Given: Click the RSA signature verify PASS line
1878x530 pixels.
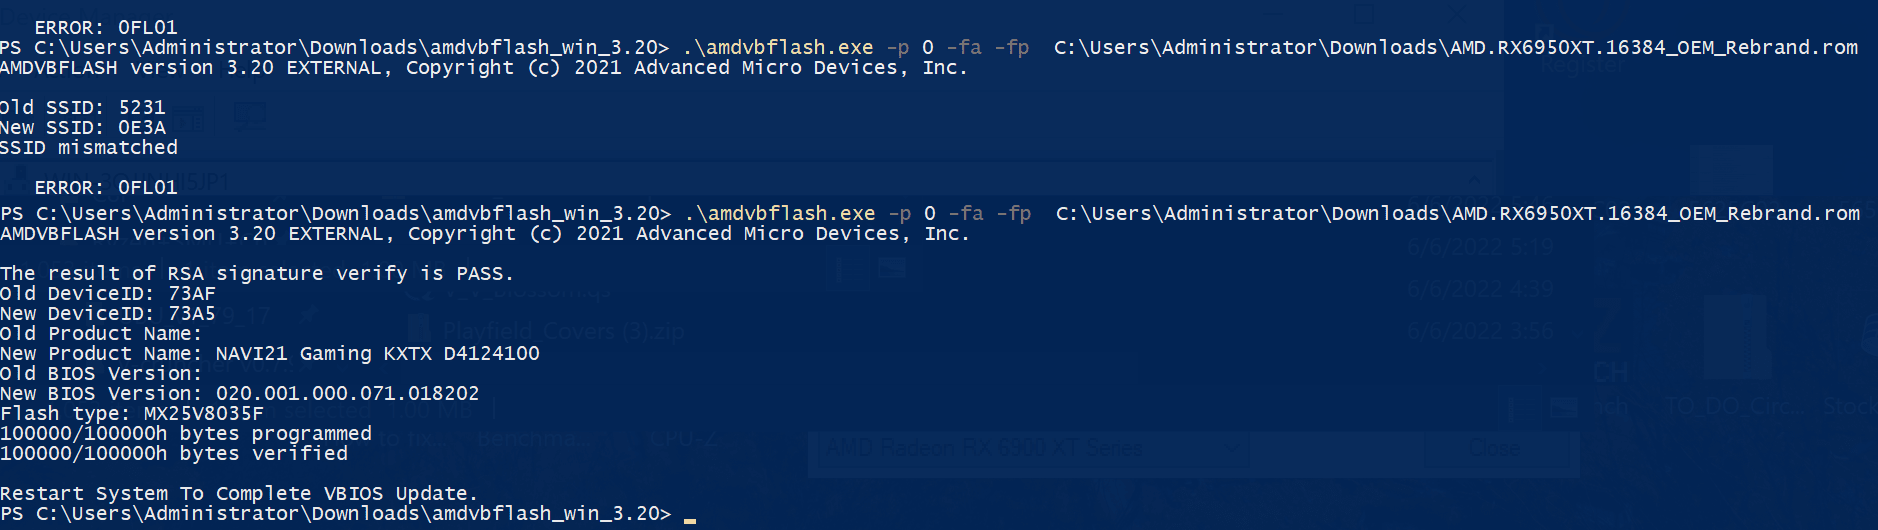Looking at the screenshot, I should point(257,273).
